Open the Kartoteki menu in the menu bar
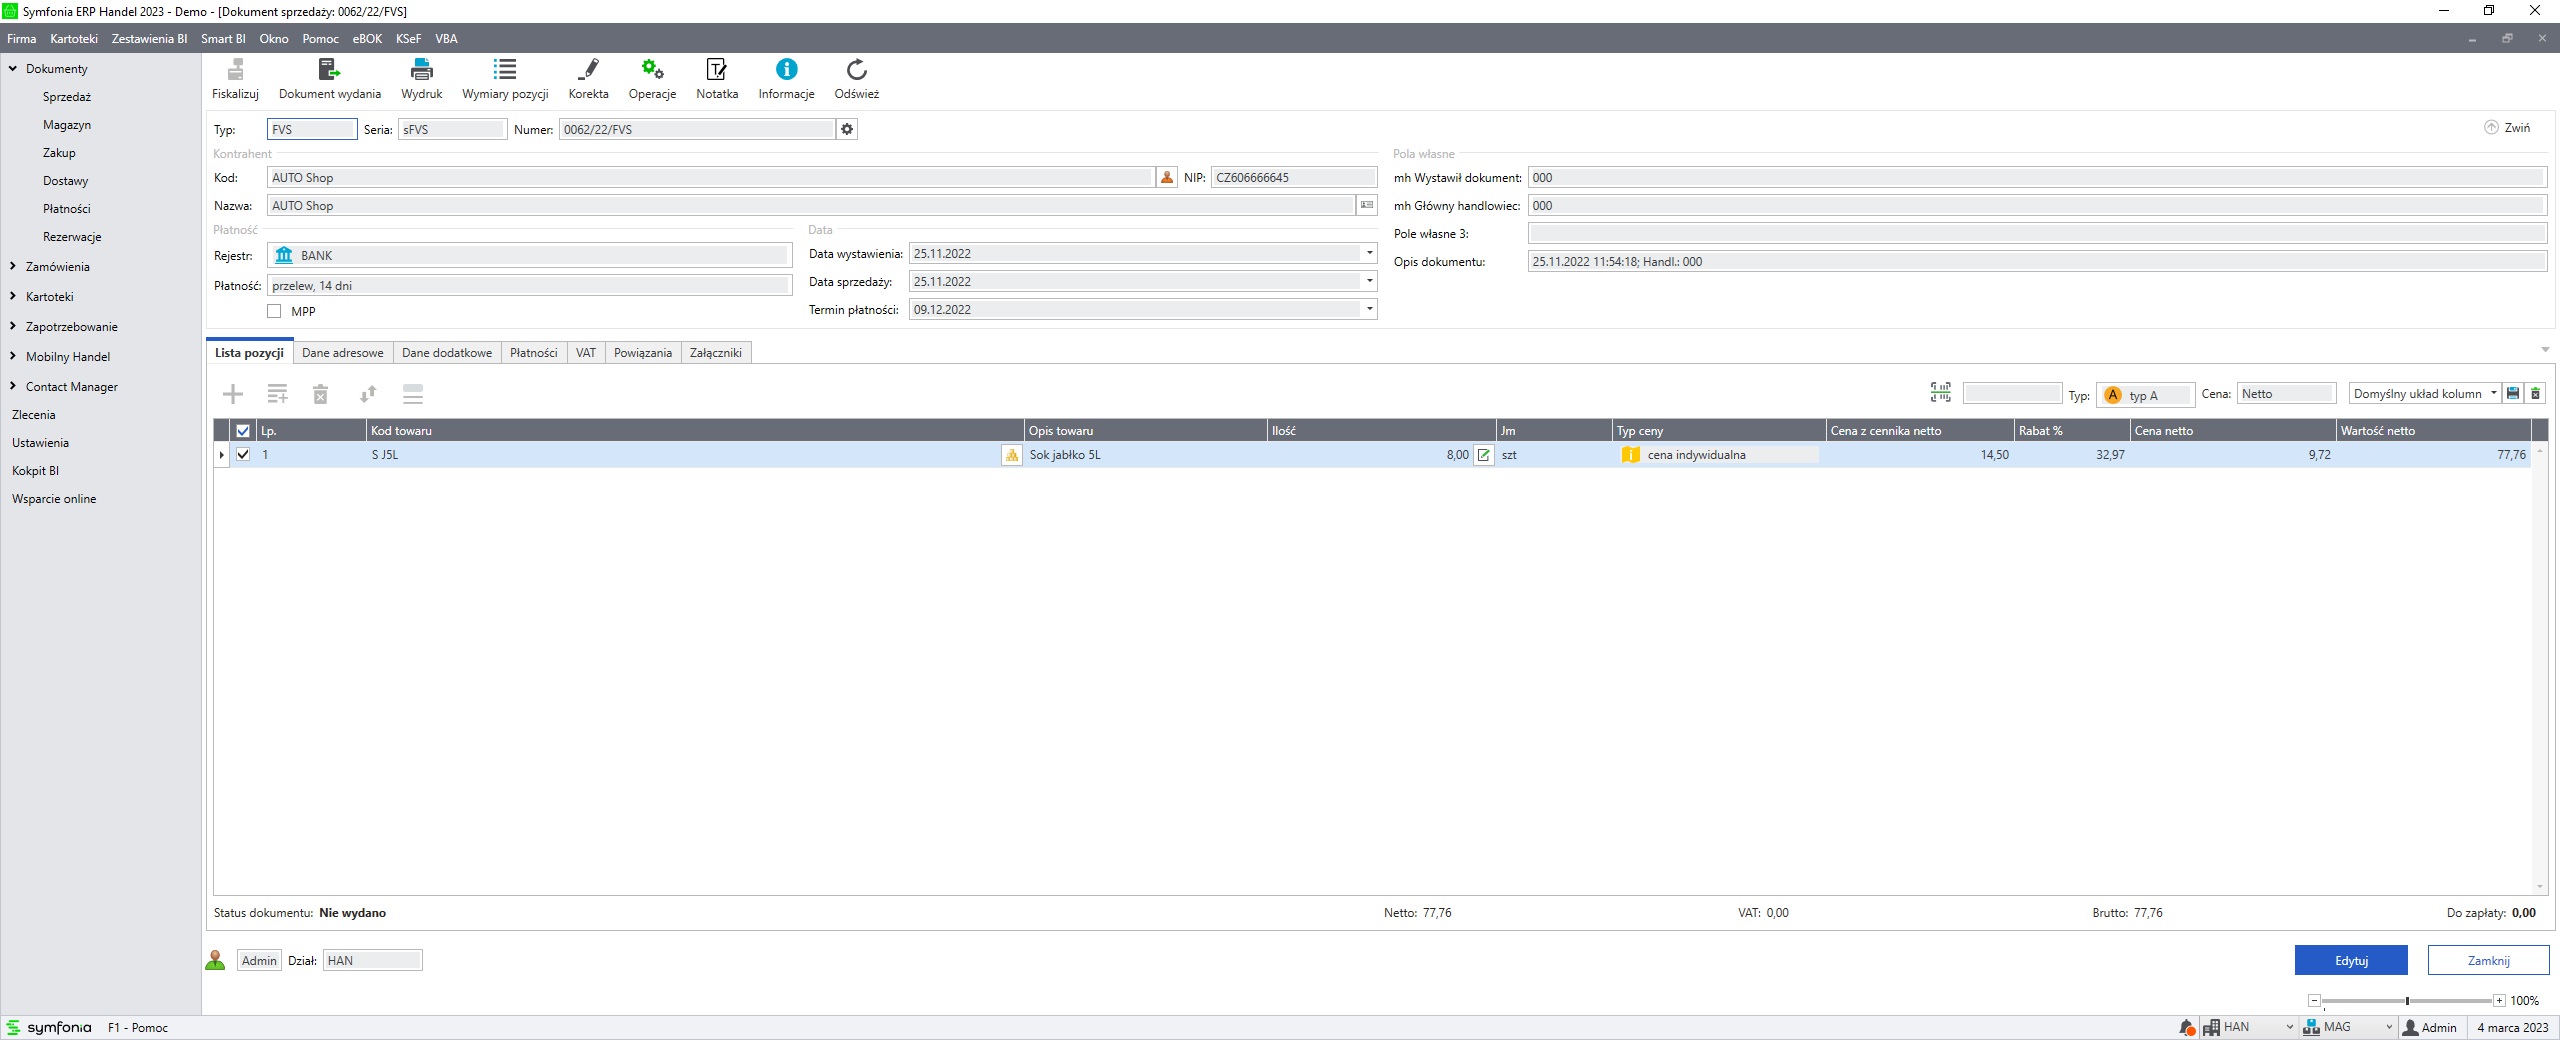Screen dimensions: 2560x1040 click(74, 39)
